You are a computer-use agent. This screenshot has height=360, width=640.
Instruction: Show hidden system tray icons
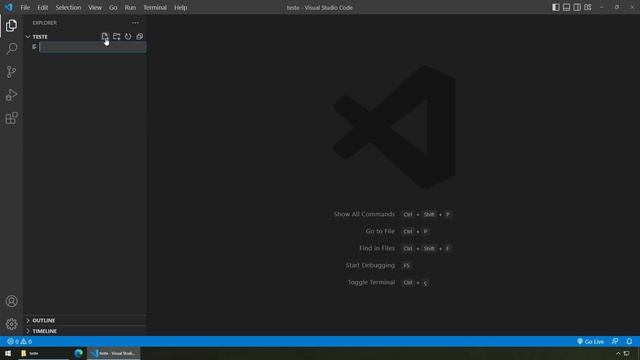point(618,353)
